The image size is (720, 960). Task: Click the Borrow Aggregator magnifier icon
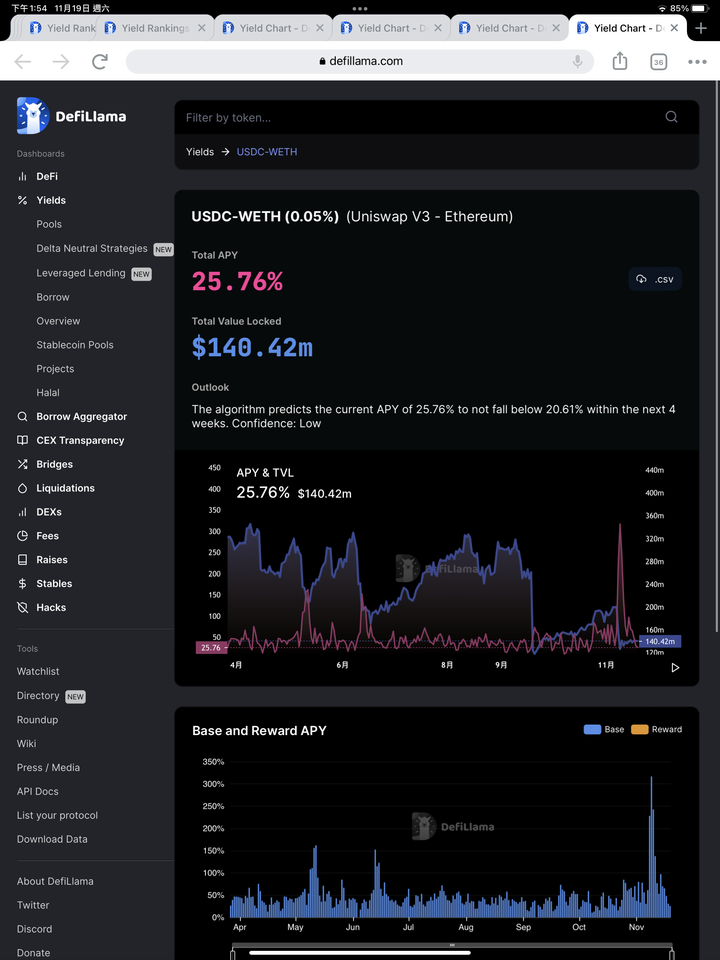23,416
